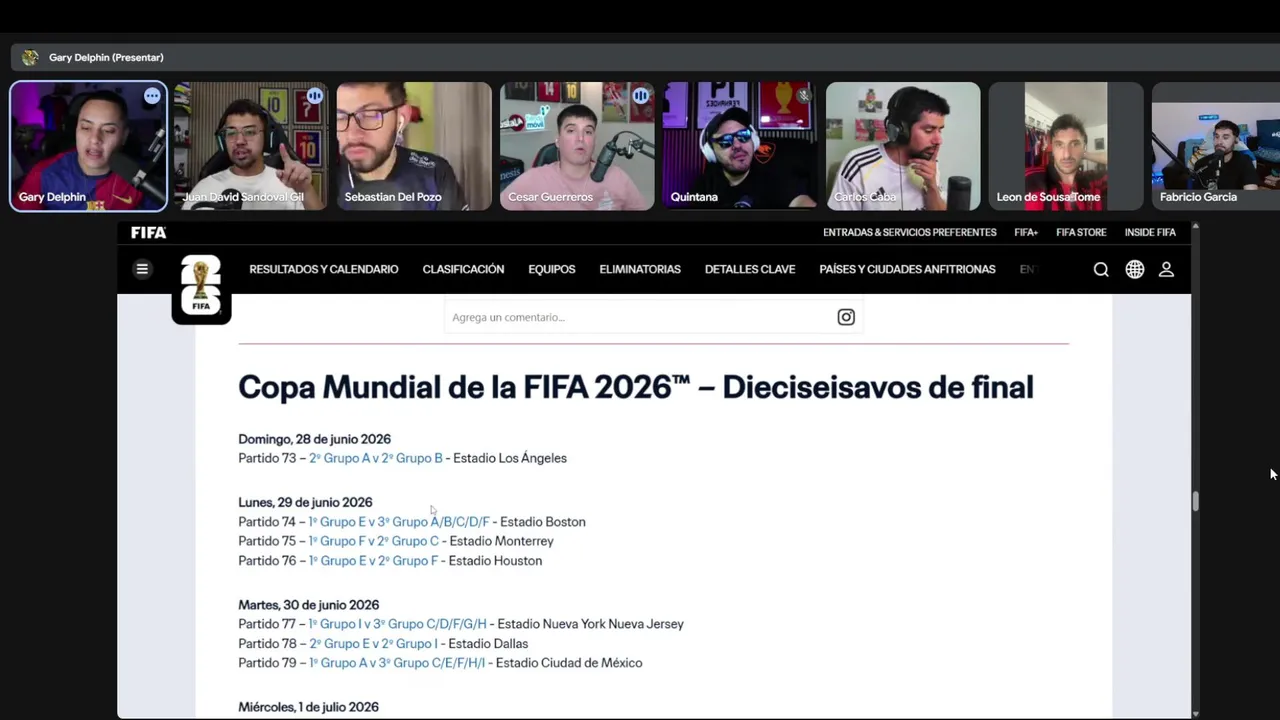Open options badge on Gary Delphin tile
Viewport: 1280px width, 720px height.
pyautogui.click(x=152, y=96)
